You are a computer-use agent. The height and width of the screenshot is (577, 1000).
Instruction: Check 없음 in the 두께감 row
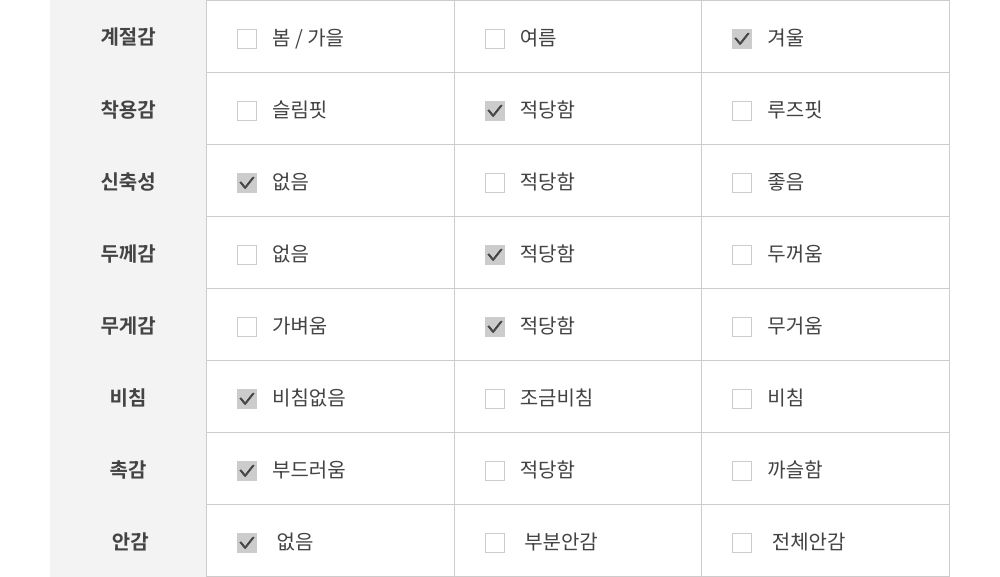[247, 255]
